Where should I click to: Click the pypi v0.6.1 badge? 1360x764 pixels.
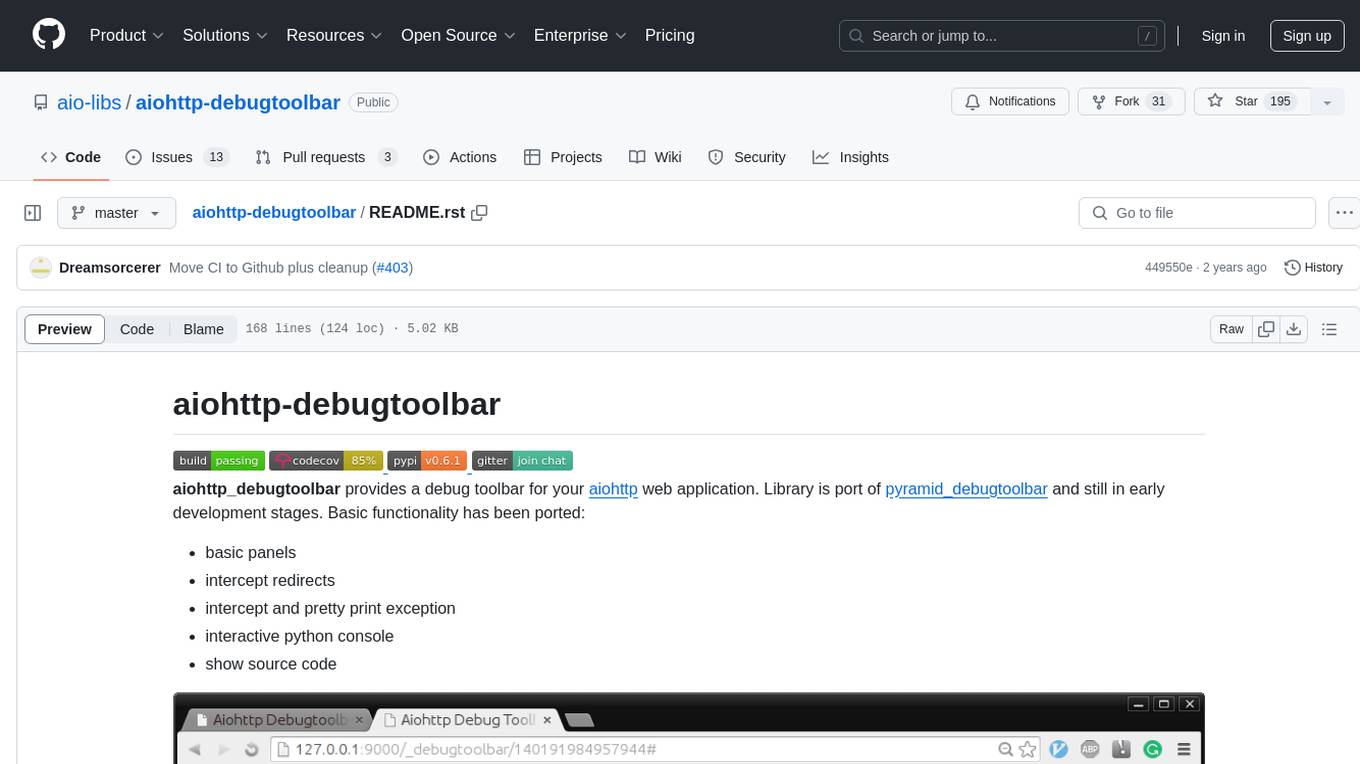(427, 461)
